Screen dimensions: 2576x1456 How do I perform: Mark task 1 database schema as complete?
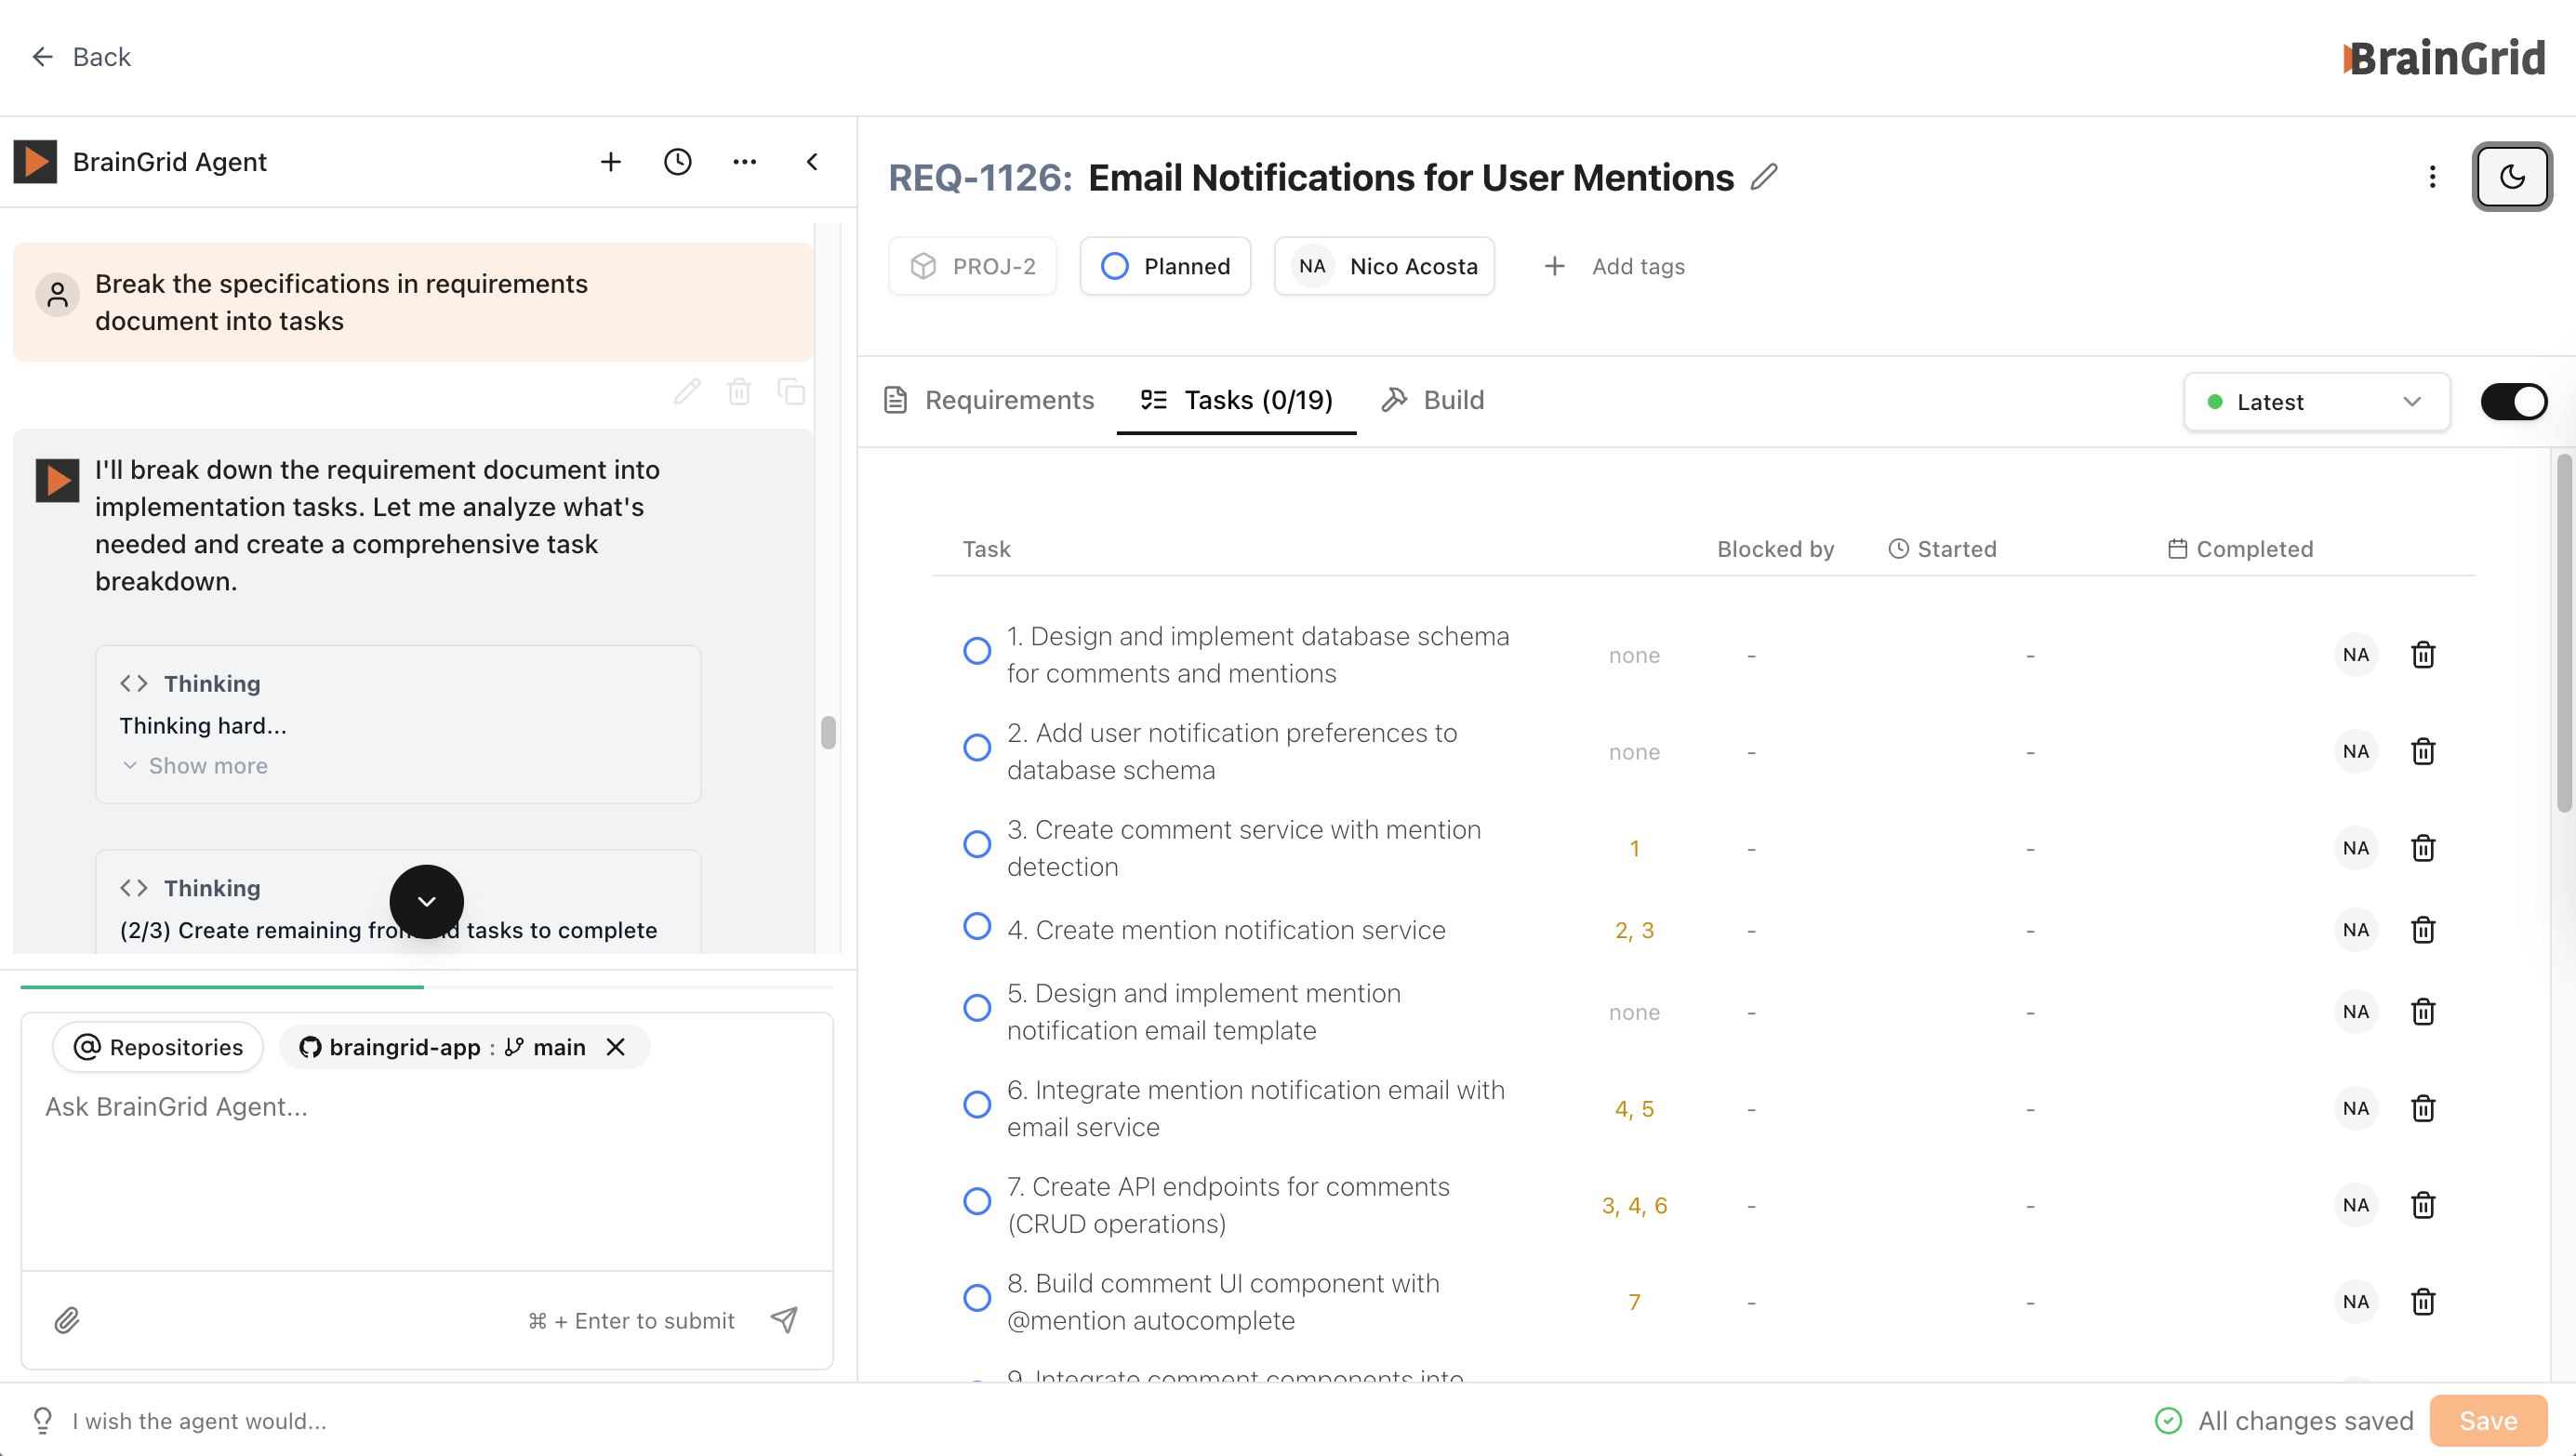[x=976, y=651]
